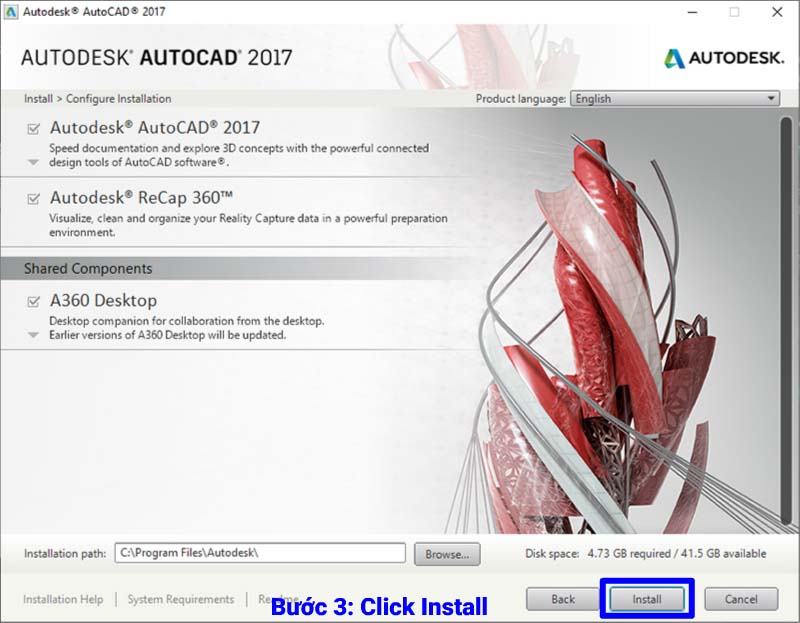
Task: Click the Install button
Action: (x=647, y=599)
